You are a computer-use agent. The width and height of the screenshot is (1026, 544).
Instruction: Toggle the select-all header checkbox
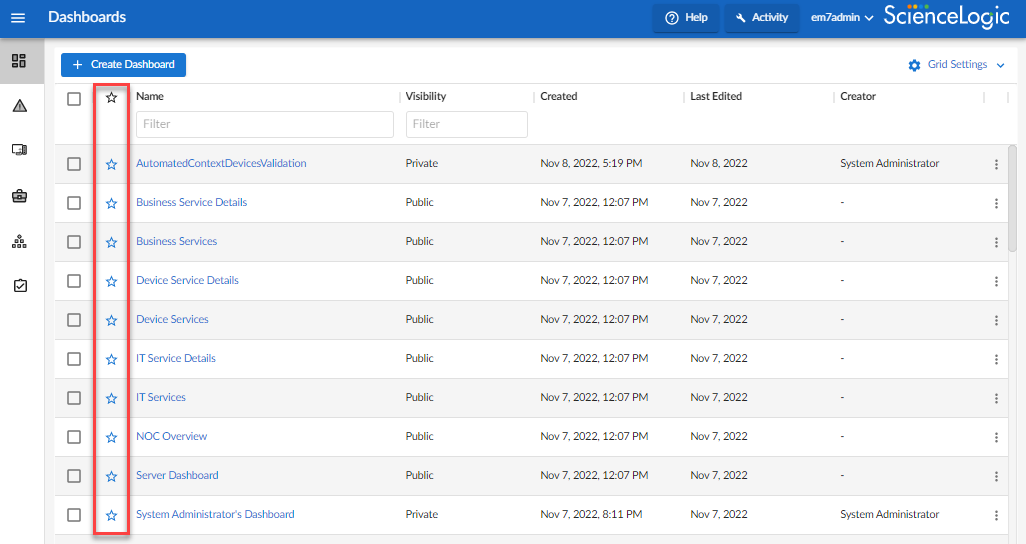pyautogui.click(x=74, y=98)
